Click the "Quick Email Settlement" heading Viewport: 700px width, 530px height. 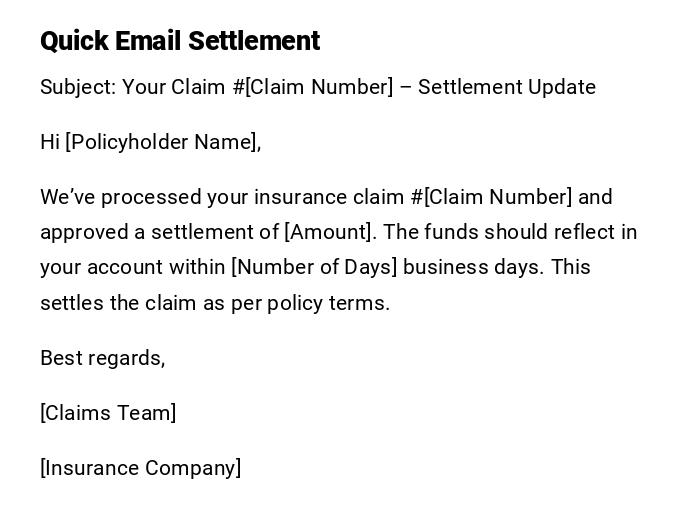(180, 41)
